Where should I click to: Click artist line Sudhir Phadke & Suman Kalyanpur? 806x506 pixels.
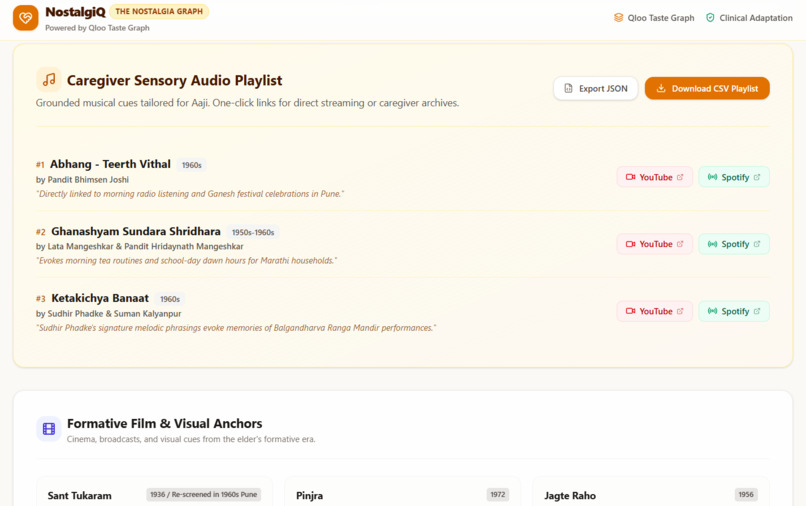tap(108, 314)
